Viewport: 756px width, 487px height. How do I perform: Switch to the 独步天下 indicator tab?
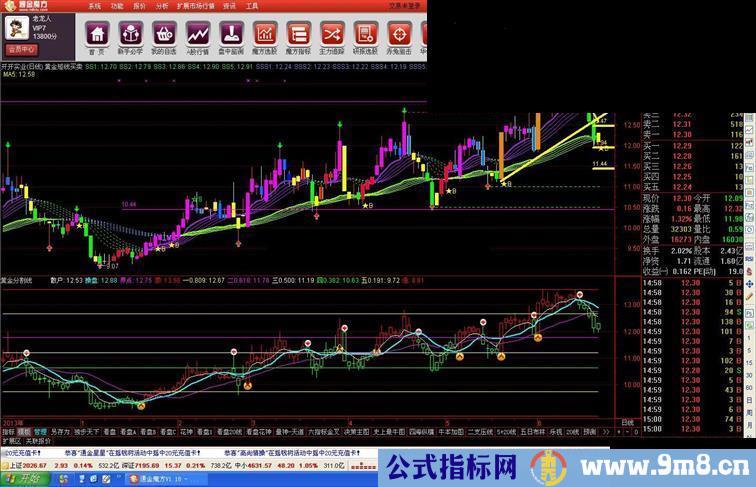85,431
